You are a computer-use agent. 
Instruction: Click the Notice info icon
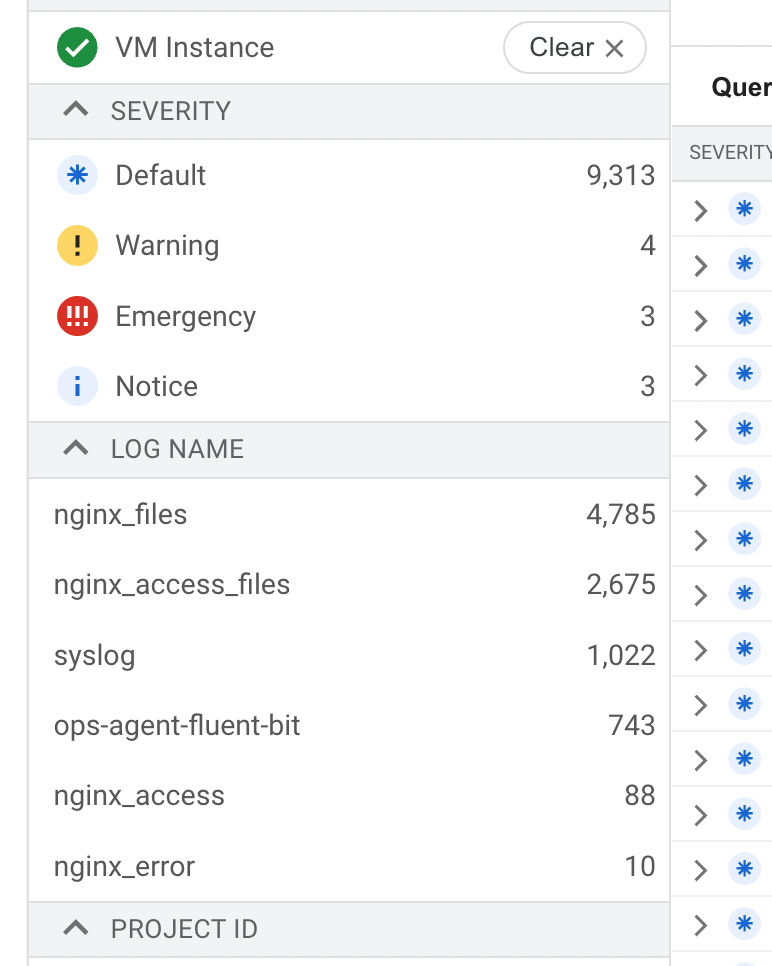[77, 386]
